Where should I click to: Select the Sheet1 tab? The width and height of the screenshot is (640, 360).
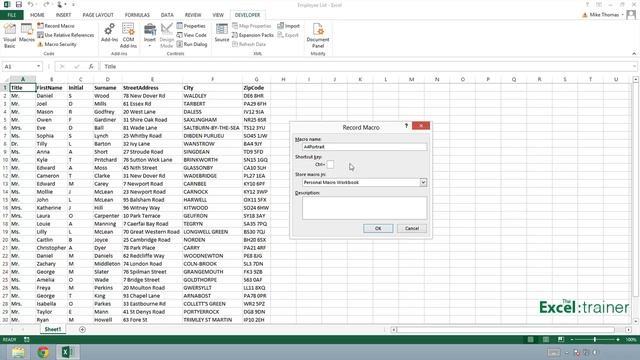[x=53, y=329]
